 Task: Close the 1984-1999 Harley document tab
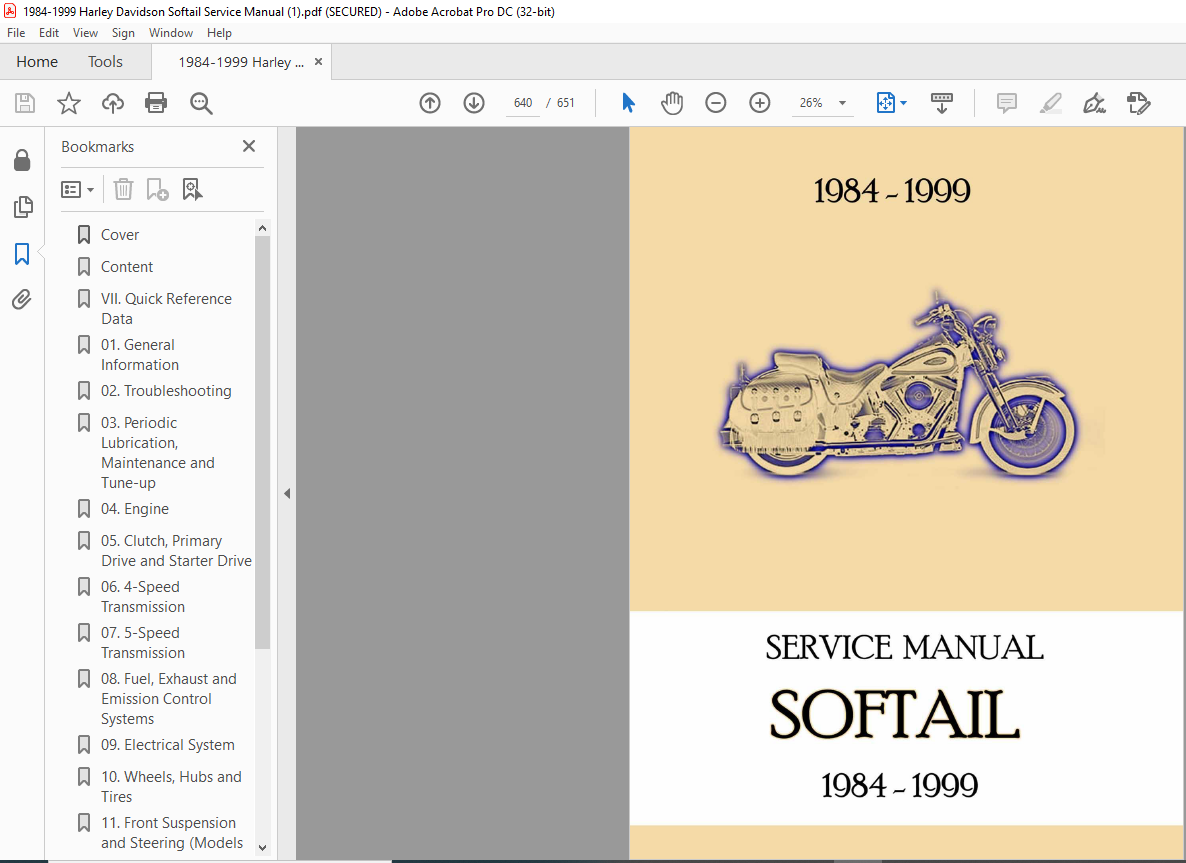[x=318, y=62]
